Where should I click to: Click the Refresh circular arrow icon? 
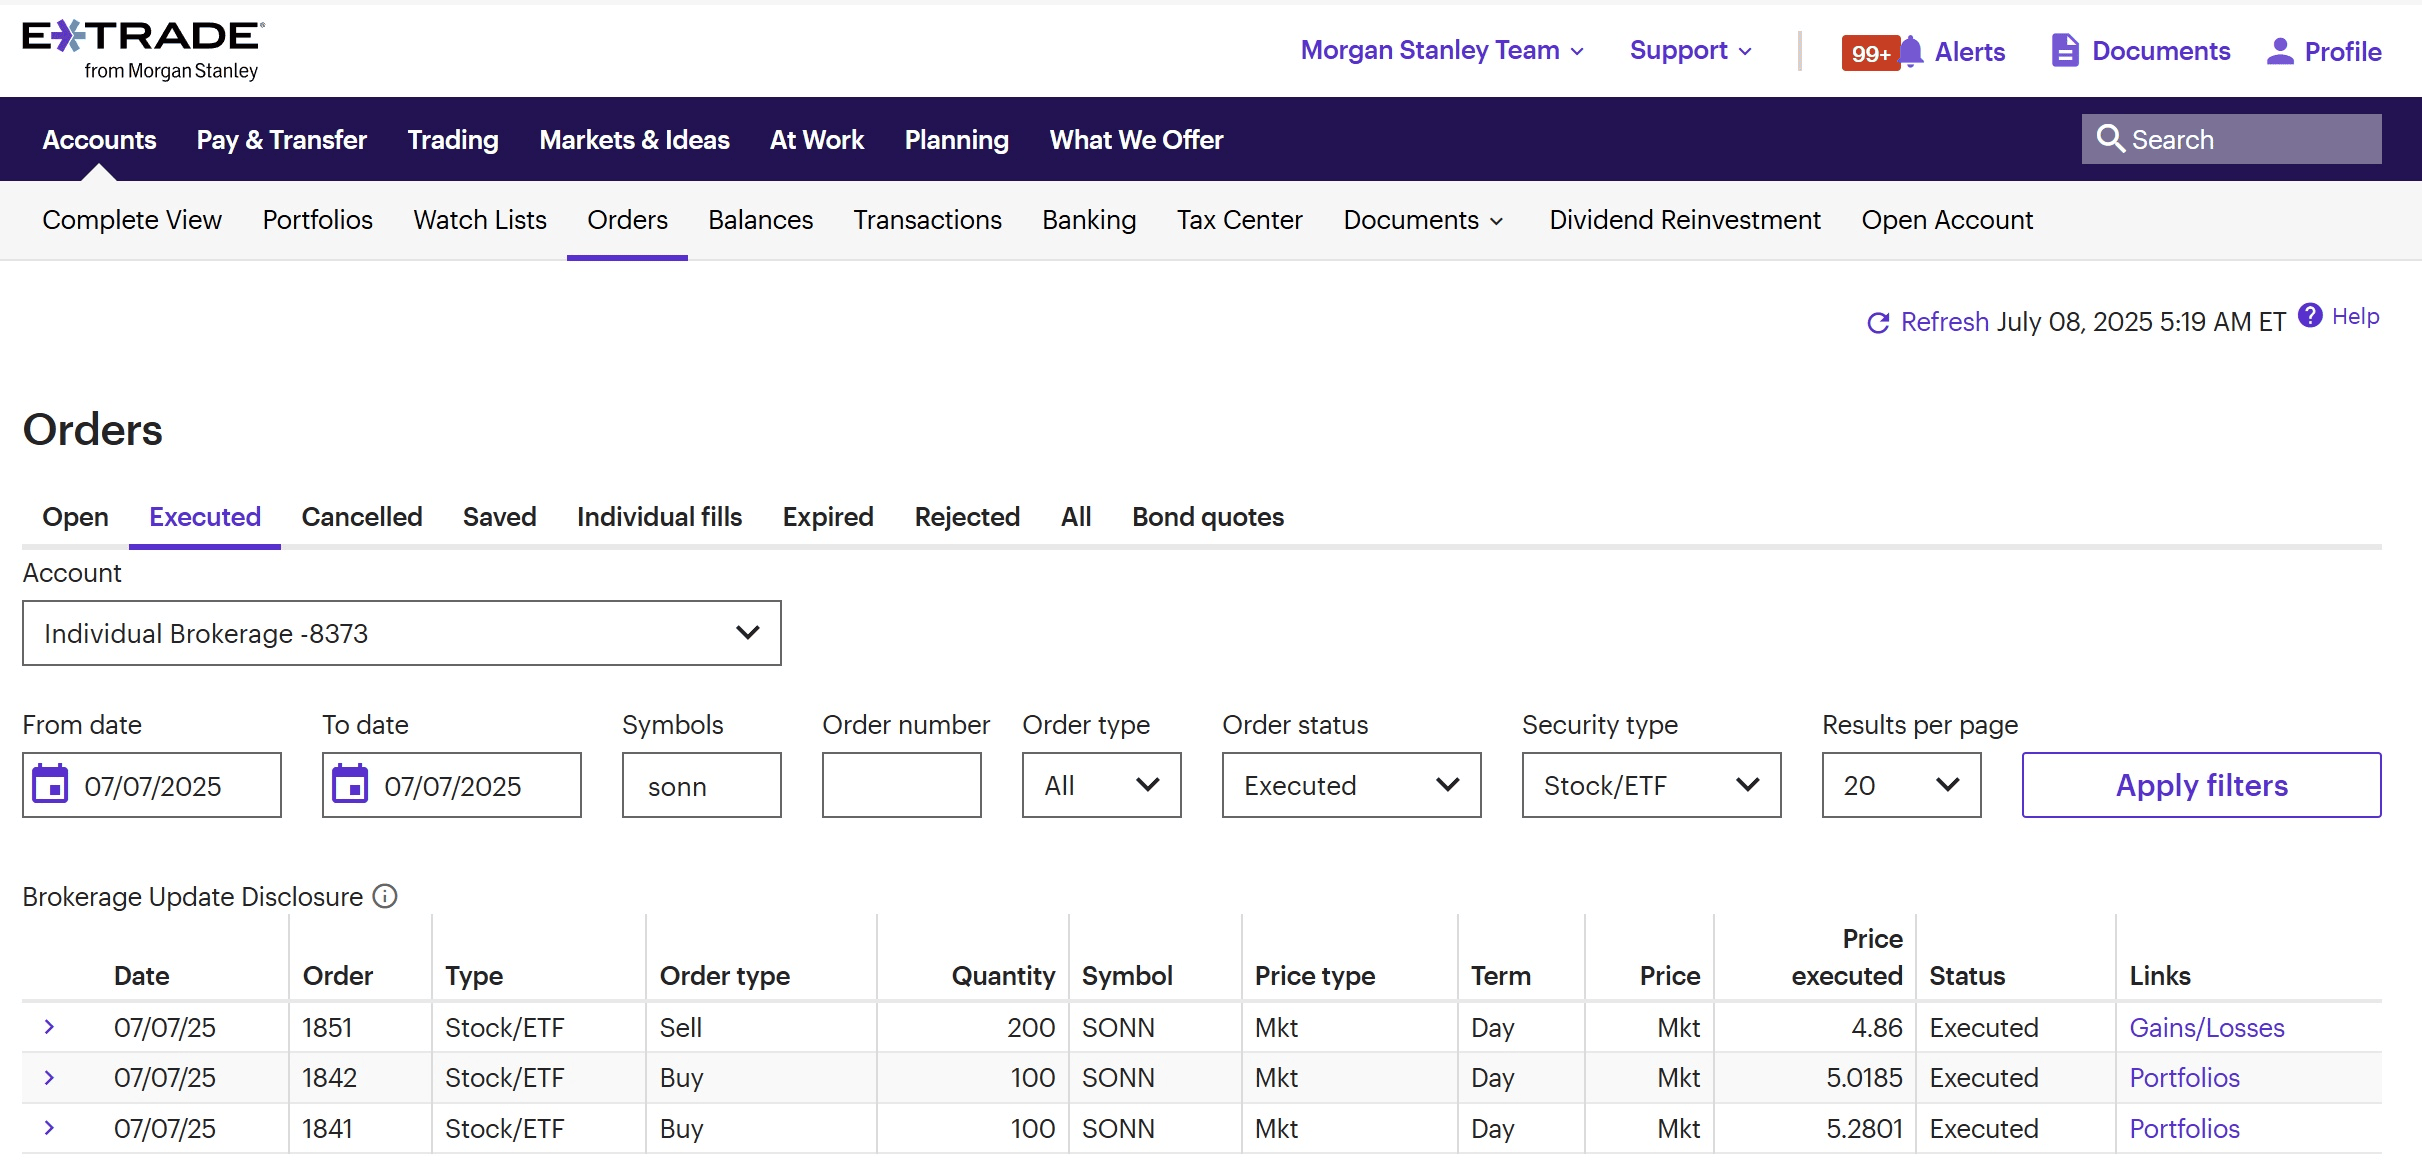coord(1878,322)
